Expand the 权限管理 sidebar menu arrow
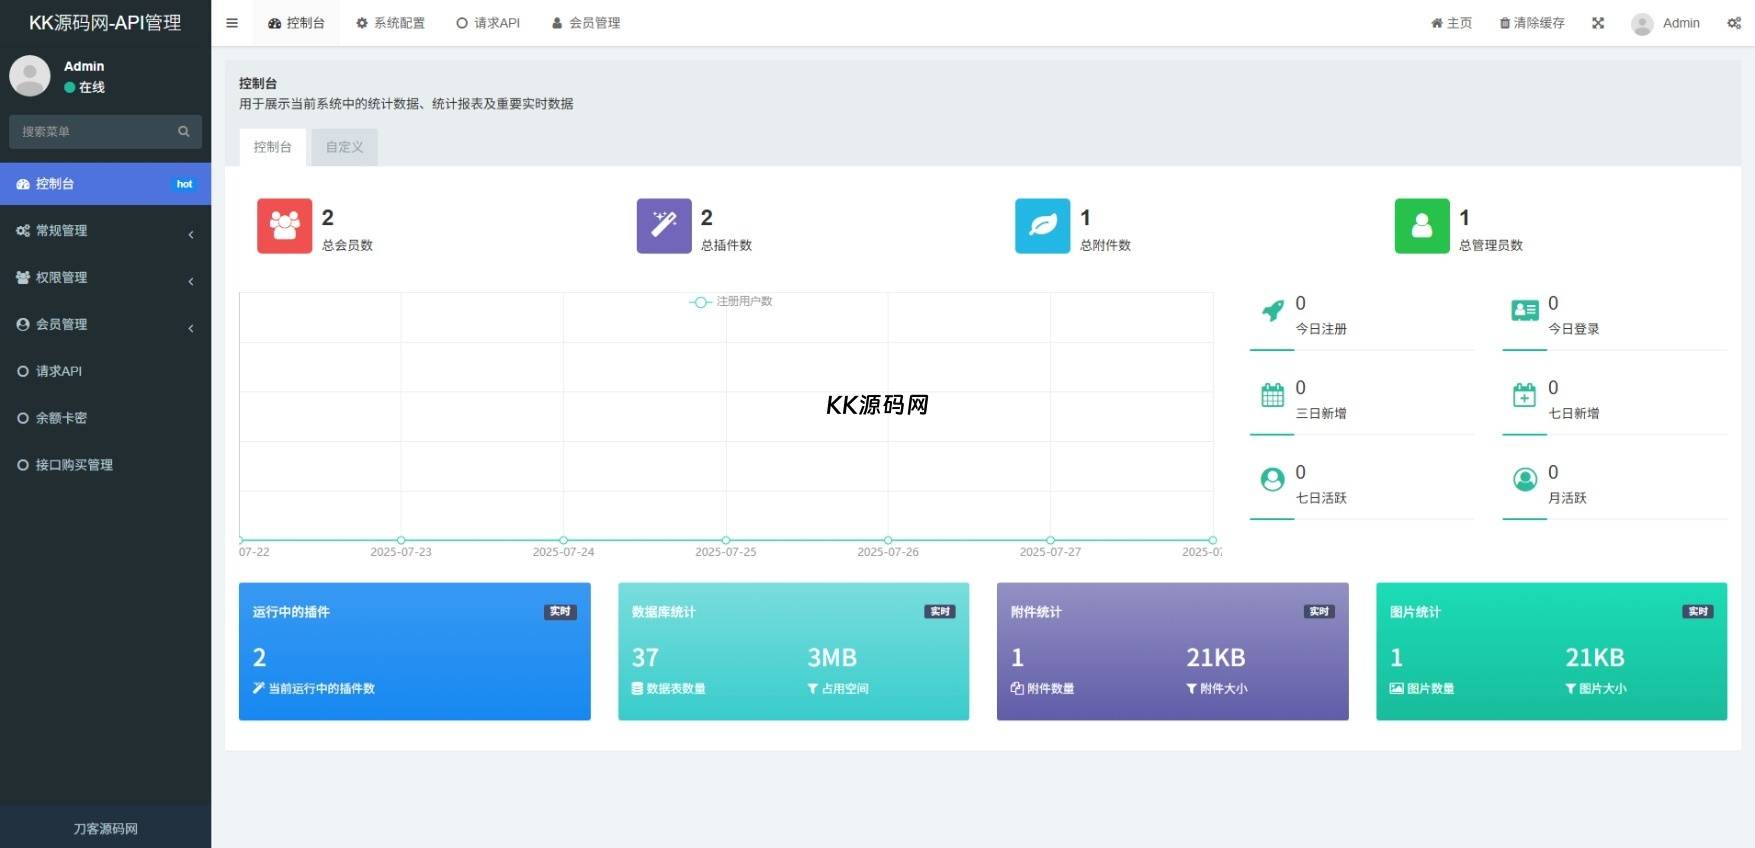Viewport: 1755px width, 848px height. click(x=191, y=281)
